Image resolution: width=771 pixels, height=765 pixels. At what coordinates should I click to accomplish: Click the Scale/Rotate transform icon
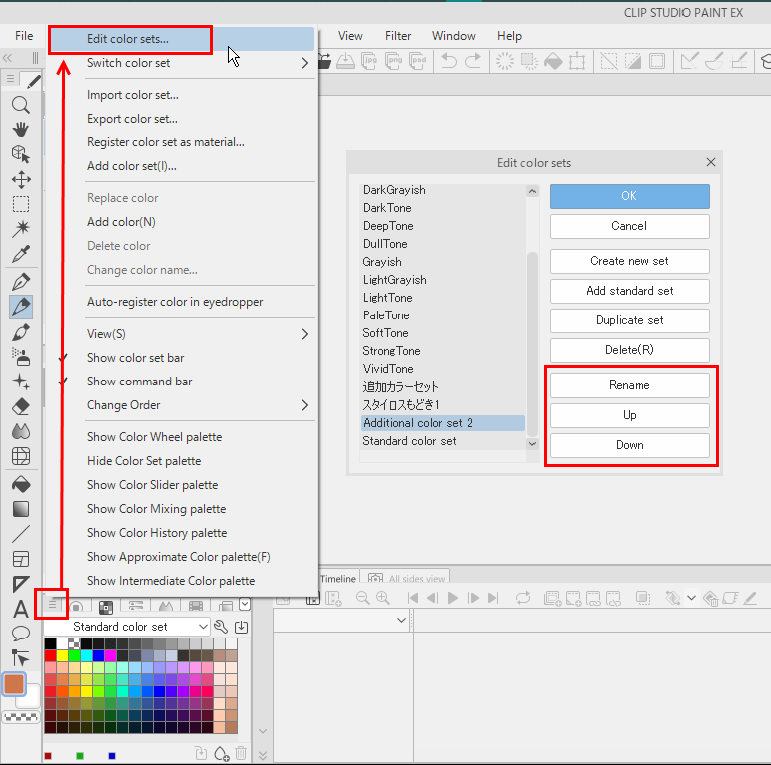point(577,61)
